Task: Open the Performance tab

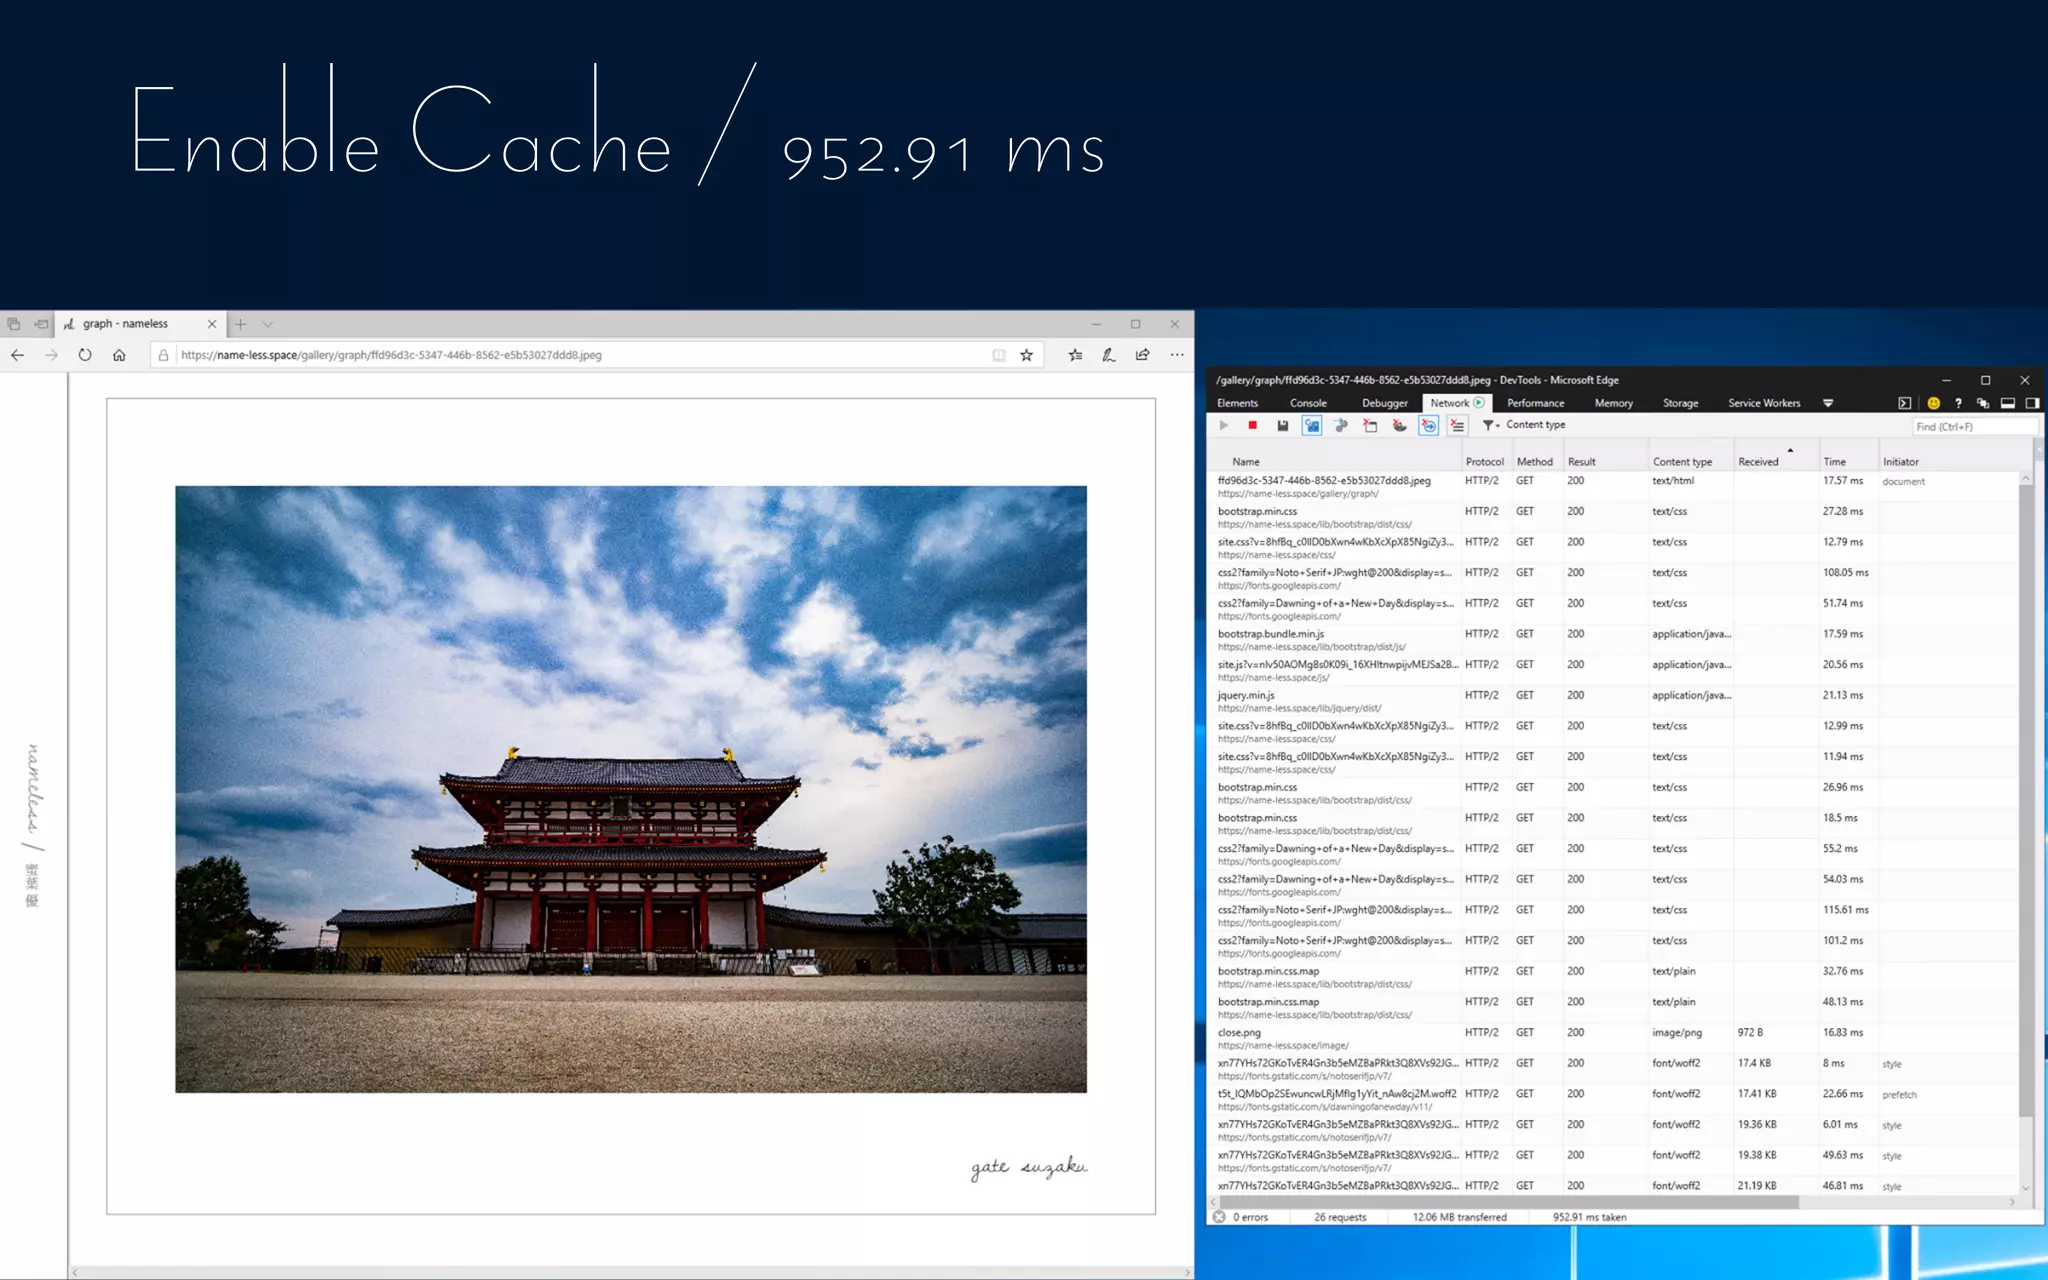Action: pos(1535,403)
